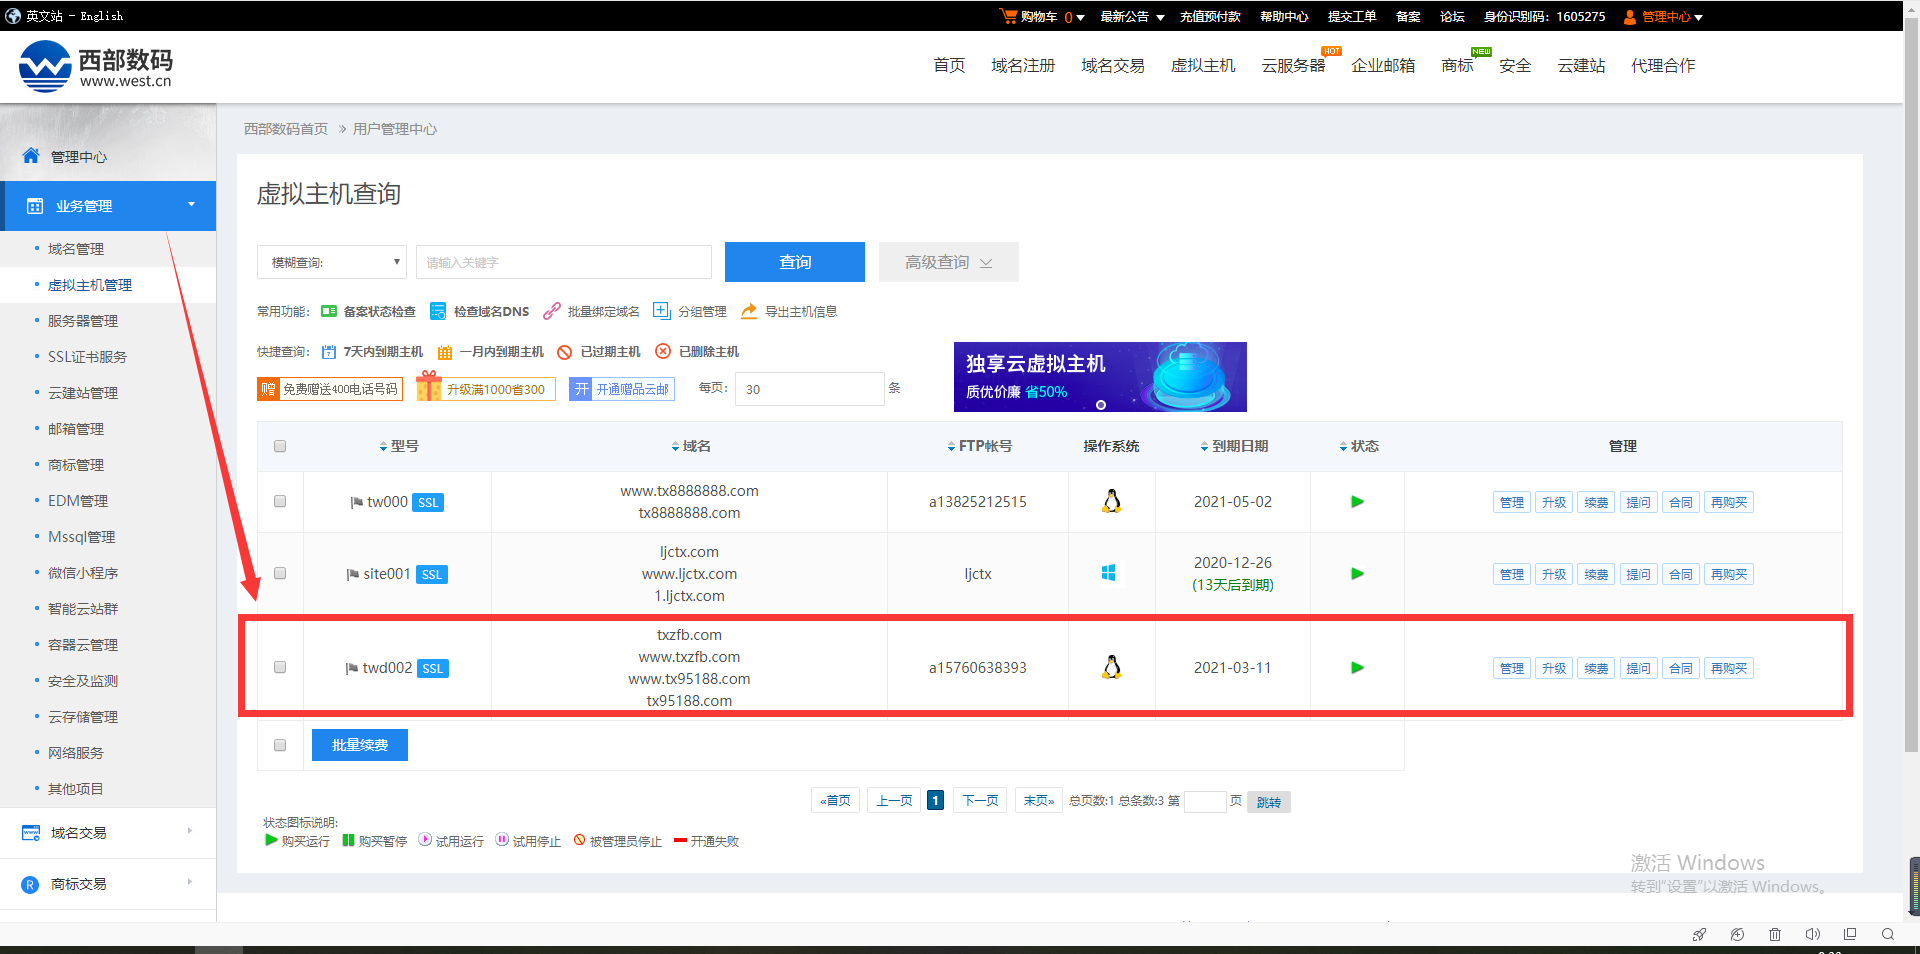Renew host twd002 via 续费 button
Screen dimensions: 1920x954
[1595, 667]
